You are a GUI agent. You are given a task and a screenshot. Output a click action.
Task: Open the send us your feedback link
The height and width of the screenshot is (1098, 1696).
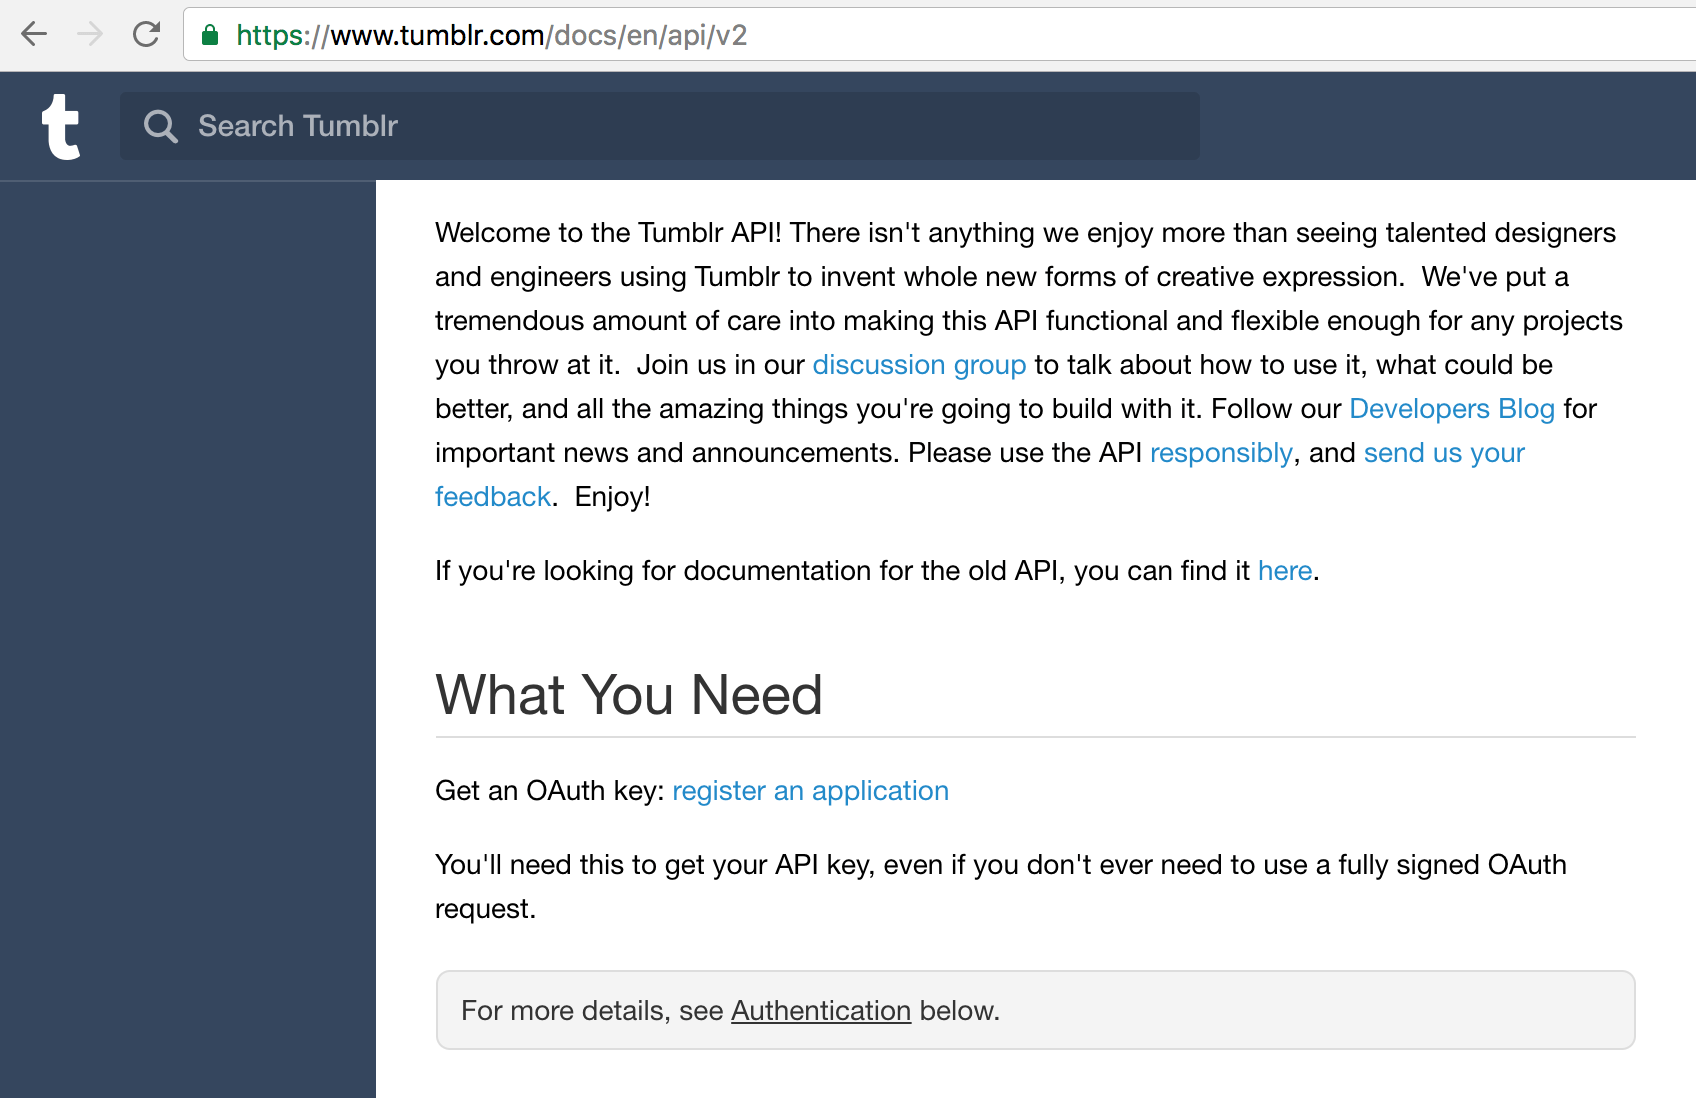point(1443,452)
